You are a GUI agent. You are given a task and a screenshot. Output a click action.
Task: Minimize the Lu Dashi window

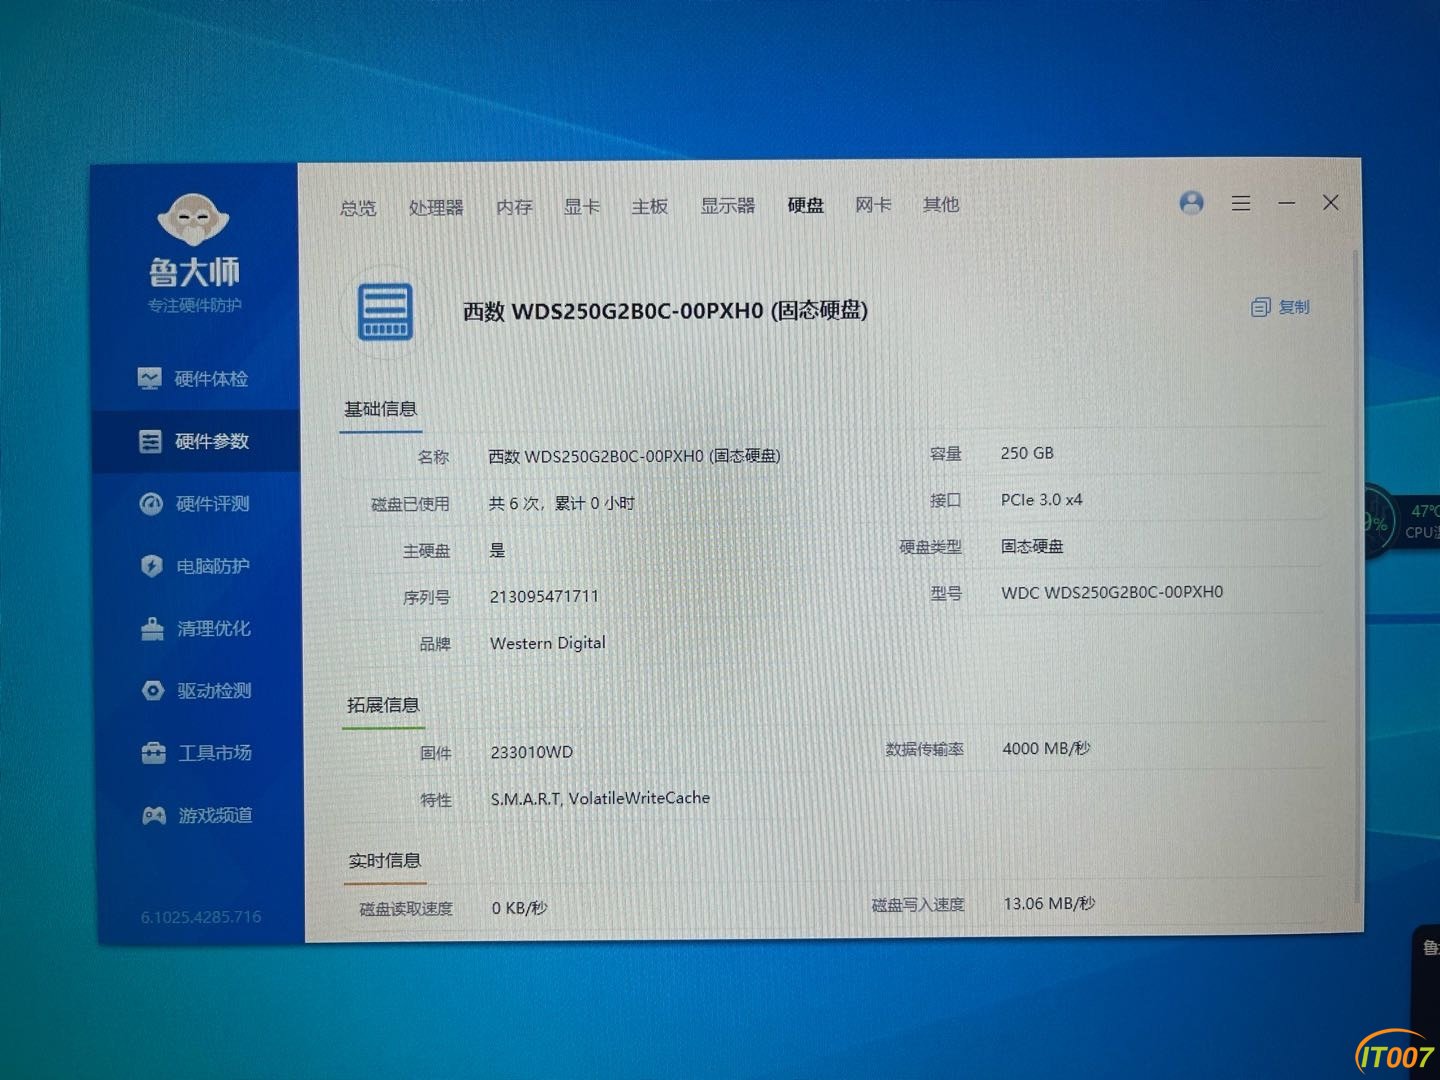[1287, 203]
